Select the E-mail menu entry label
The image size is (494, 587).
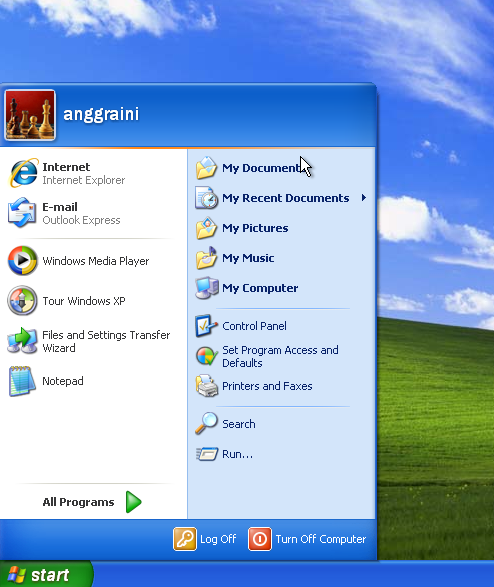point(60,207)
